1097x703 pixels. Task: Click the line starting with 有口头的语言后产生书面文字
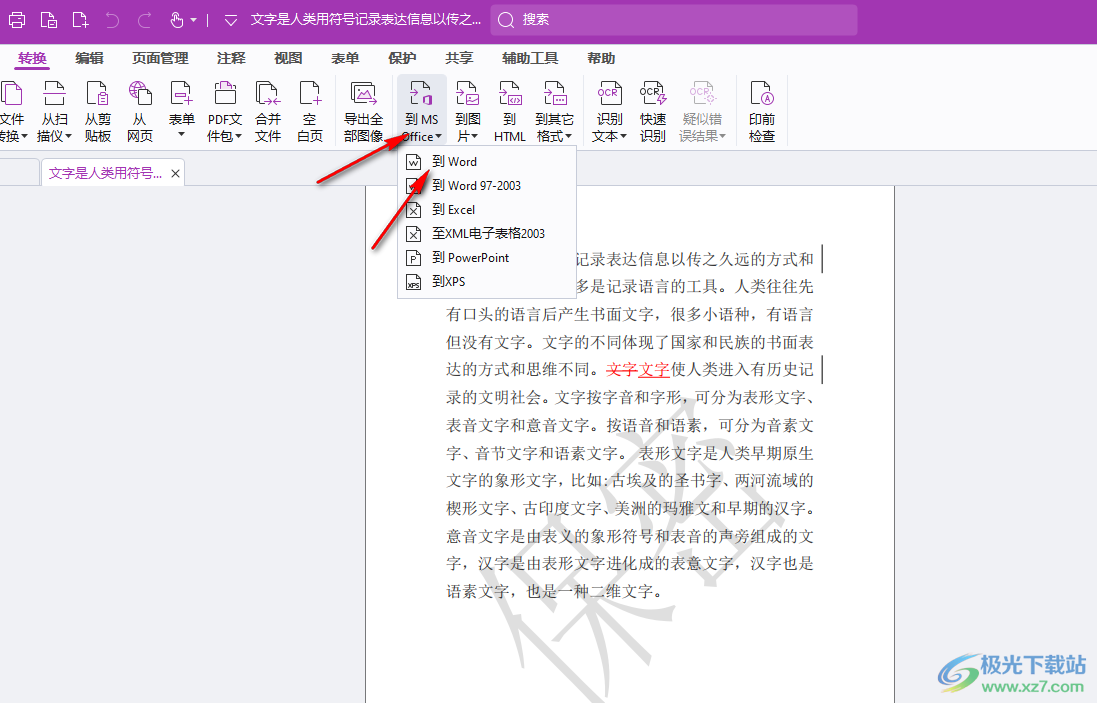[x=630, y=314]
